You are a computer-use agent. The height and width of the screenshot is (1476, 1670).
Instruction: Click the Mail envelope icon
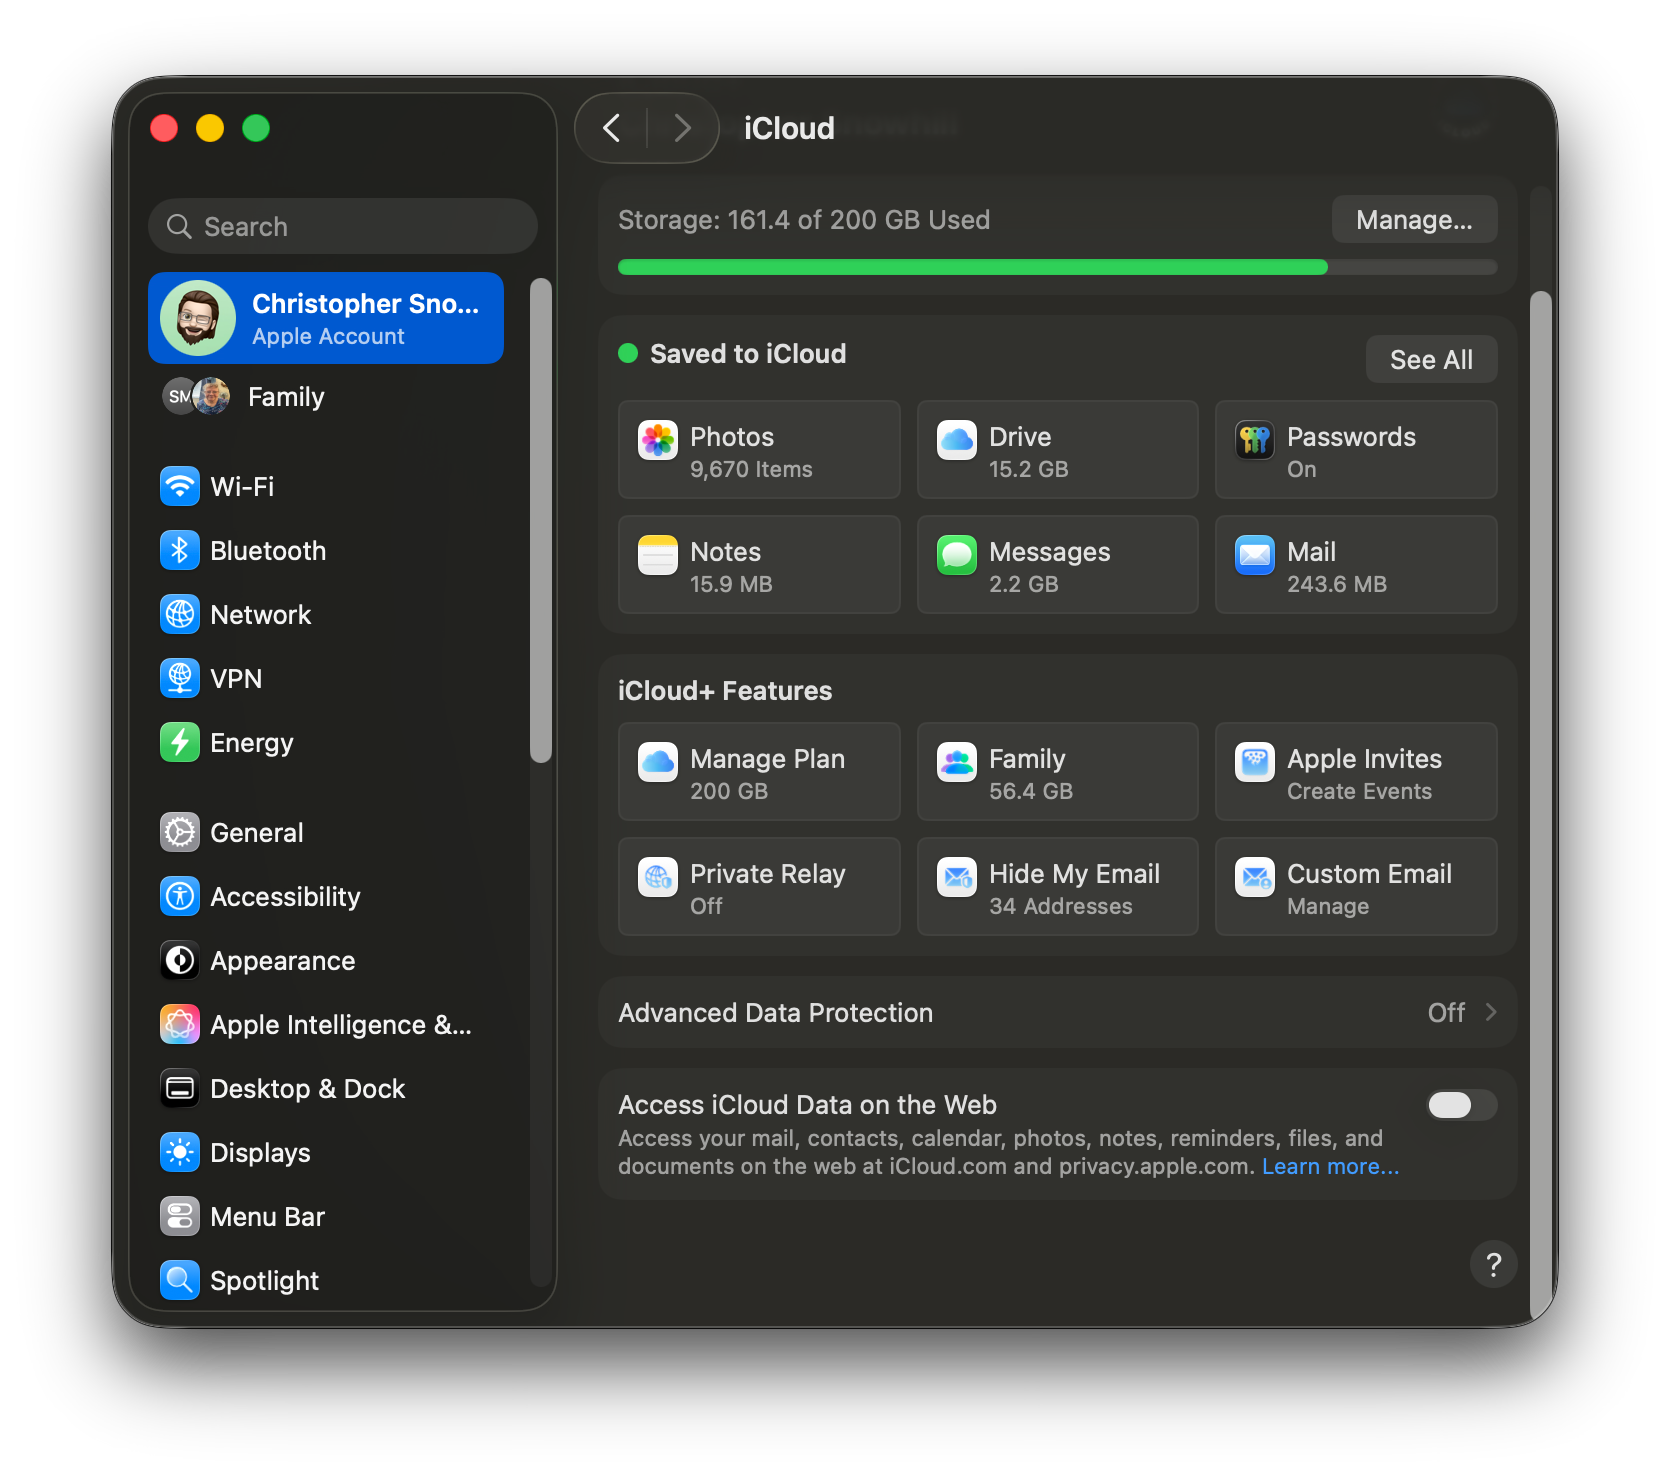(x=1254, y=555)
